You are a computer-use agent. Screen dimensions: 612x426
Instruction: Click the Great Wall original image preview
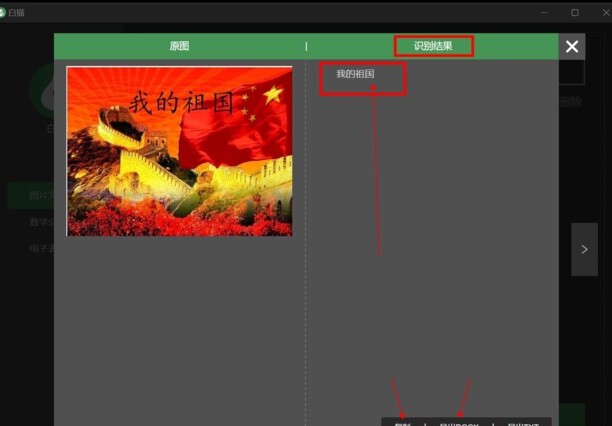pos(180,151)
